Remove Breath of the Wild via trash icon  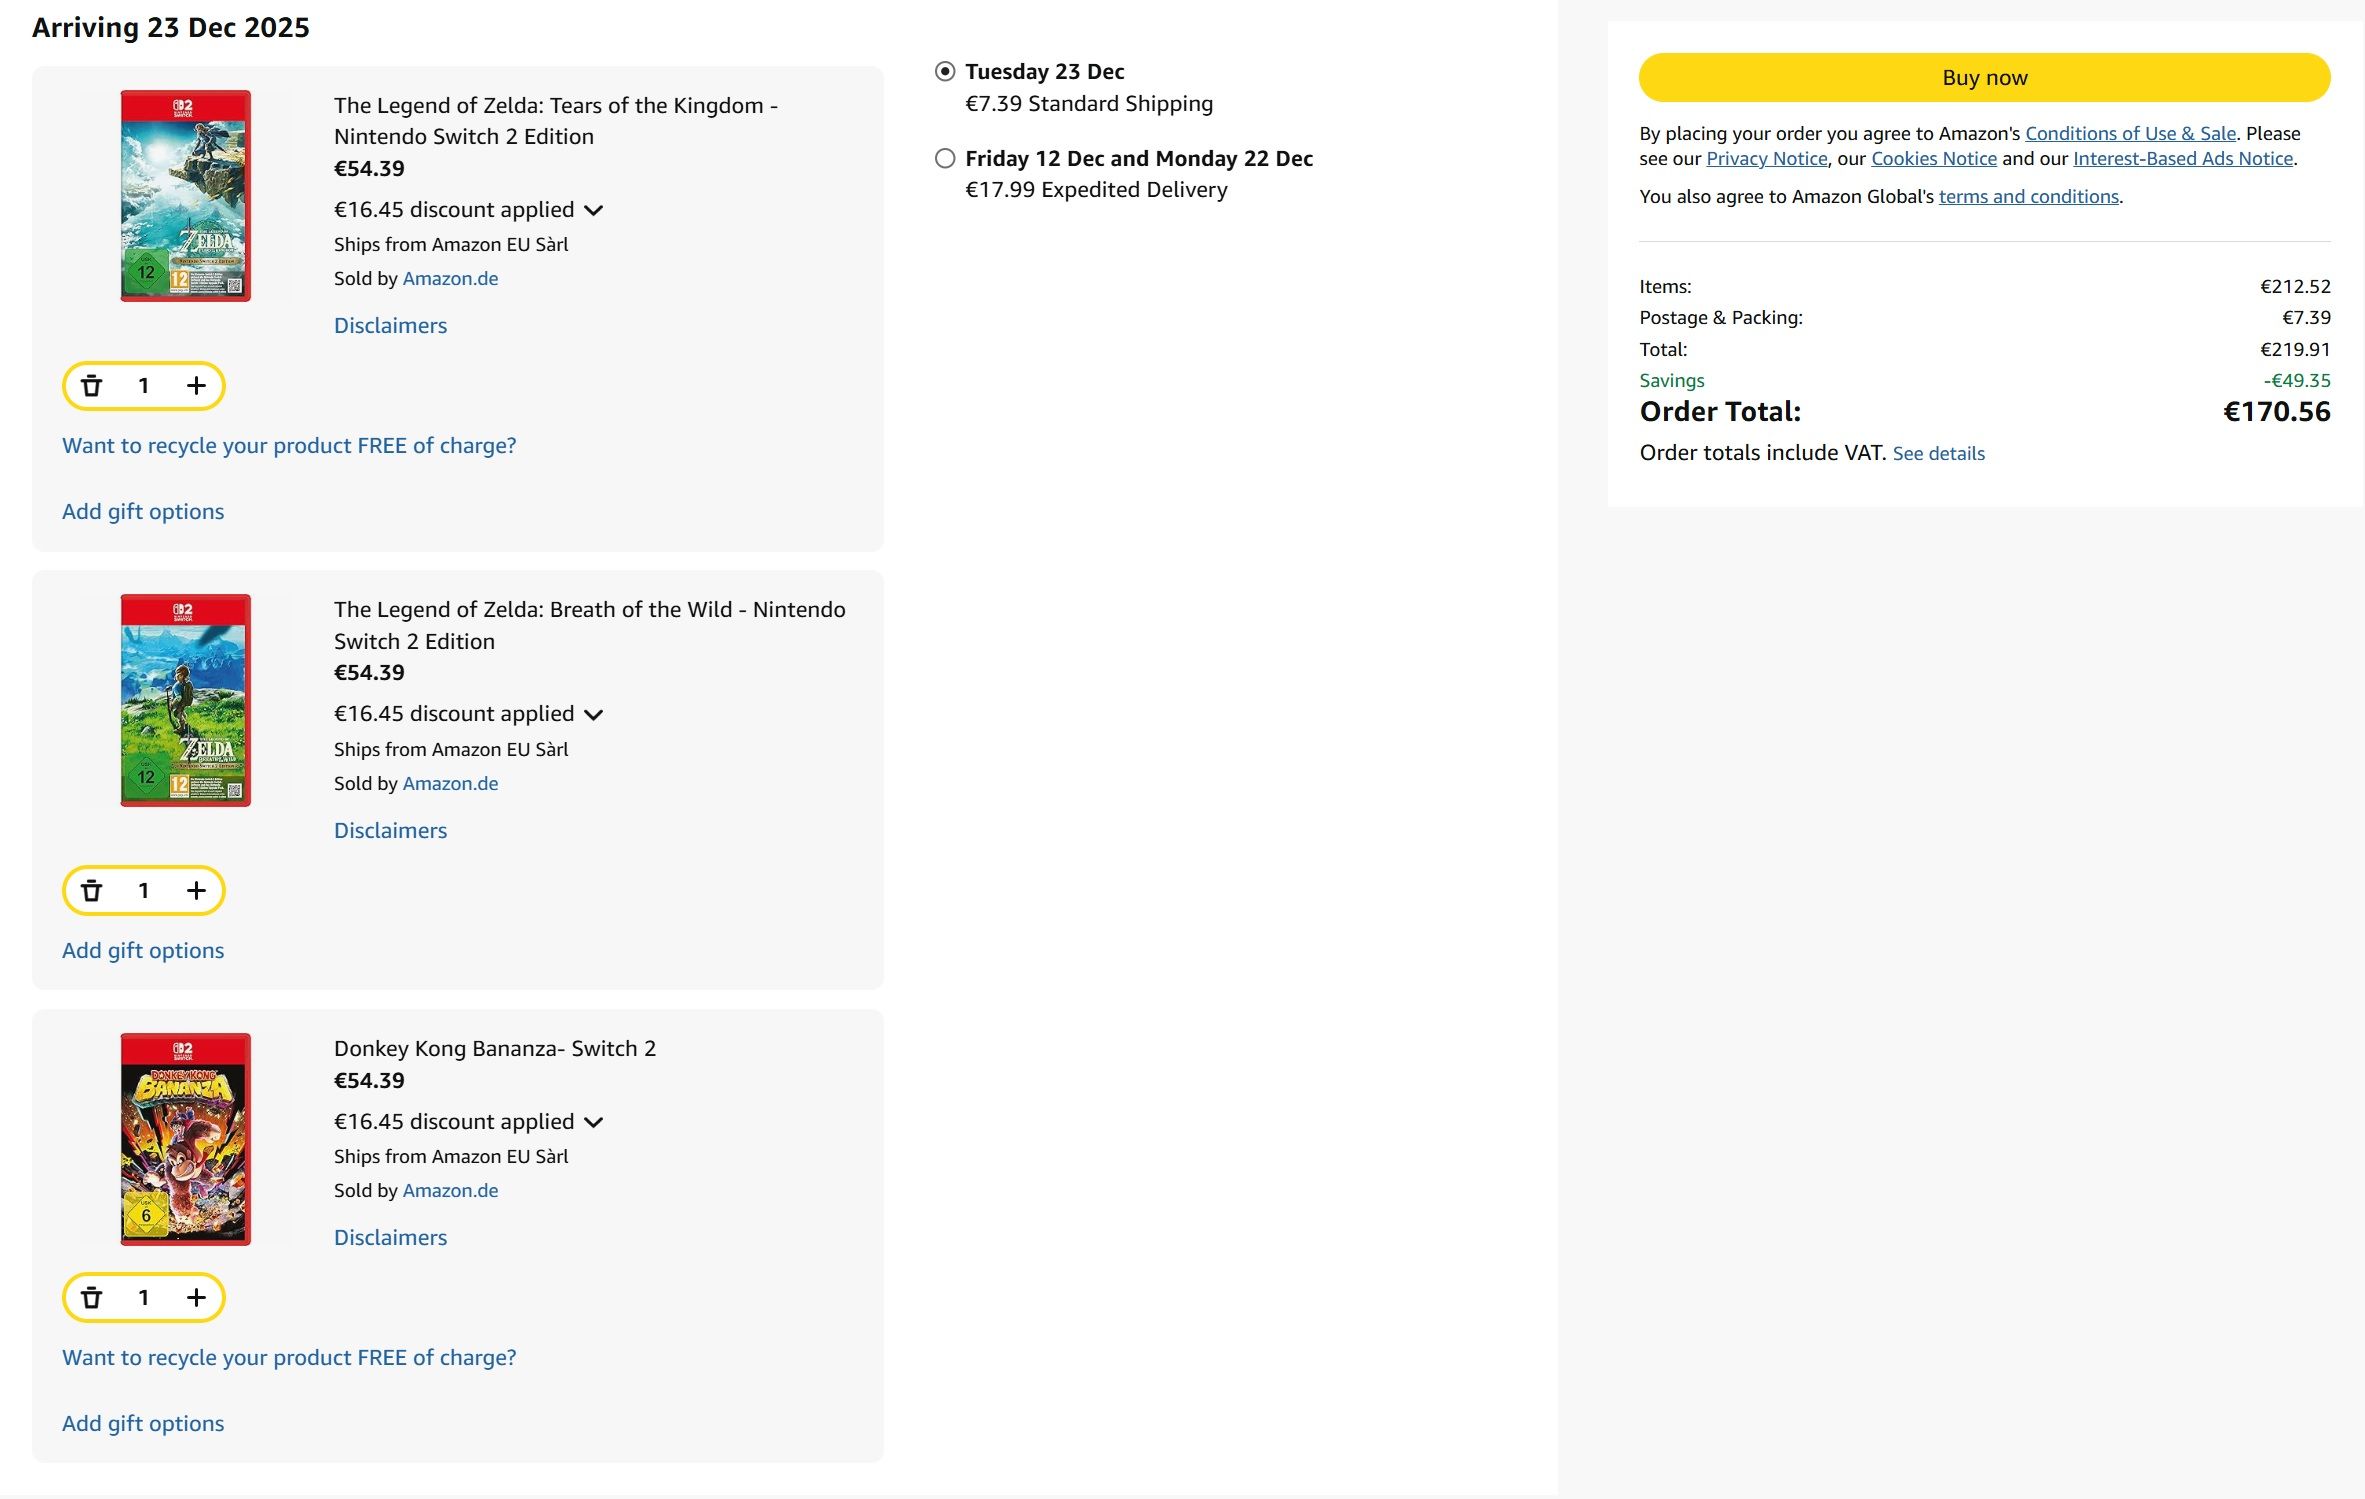point(92,890)
